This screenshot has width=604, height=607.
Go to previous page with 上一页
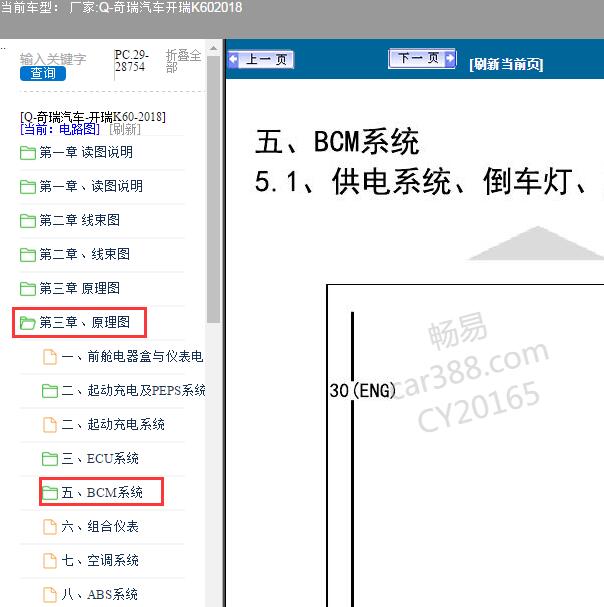261,60
